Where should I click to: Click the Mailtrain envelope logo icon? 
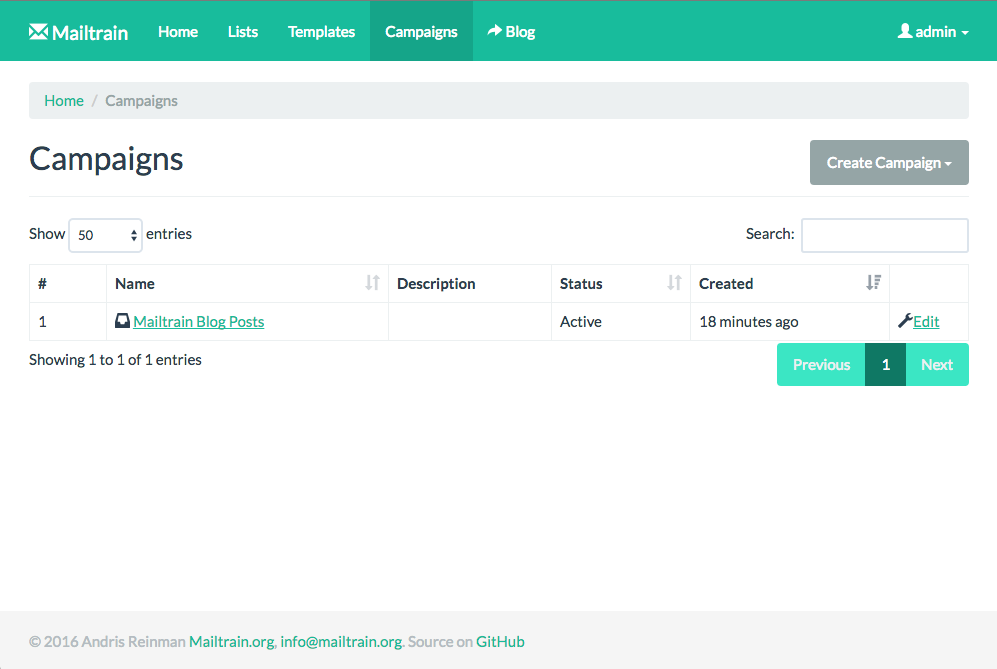(38, 32)
